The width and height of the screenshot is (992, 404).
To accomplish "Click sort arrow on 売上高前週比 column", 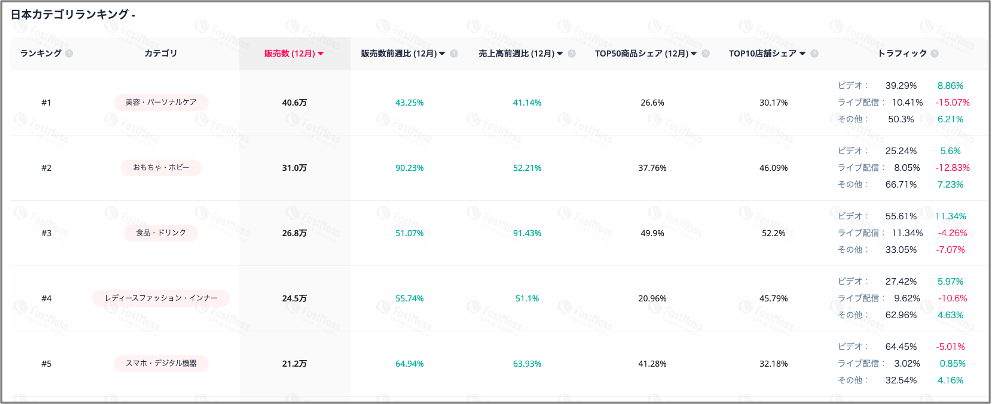I will tap(560, 53).
